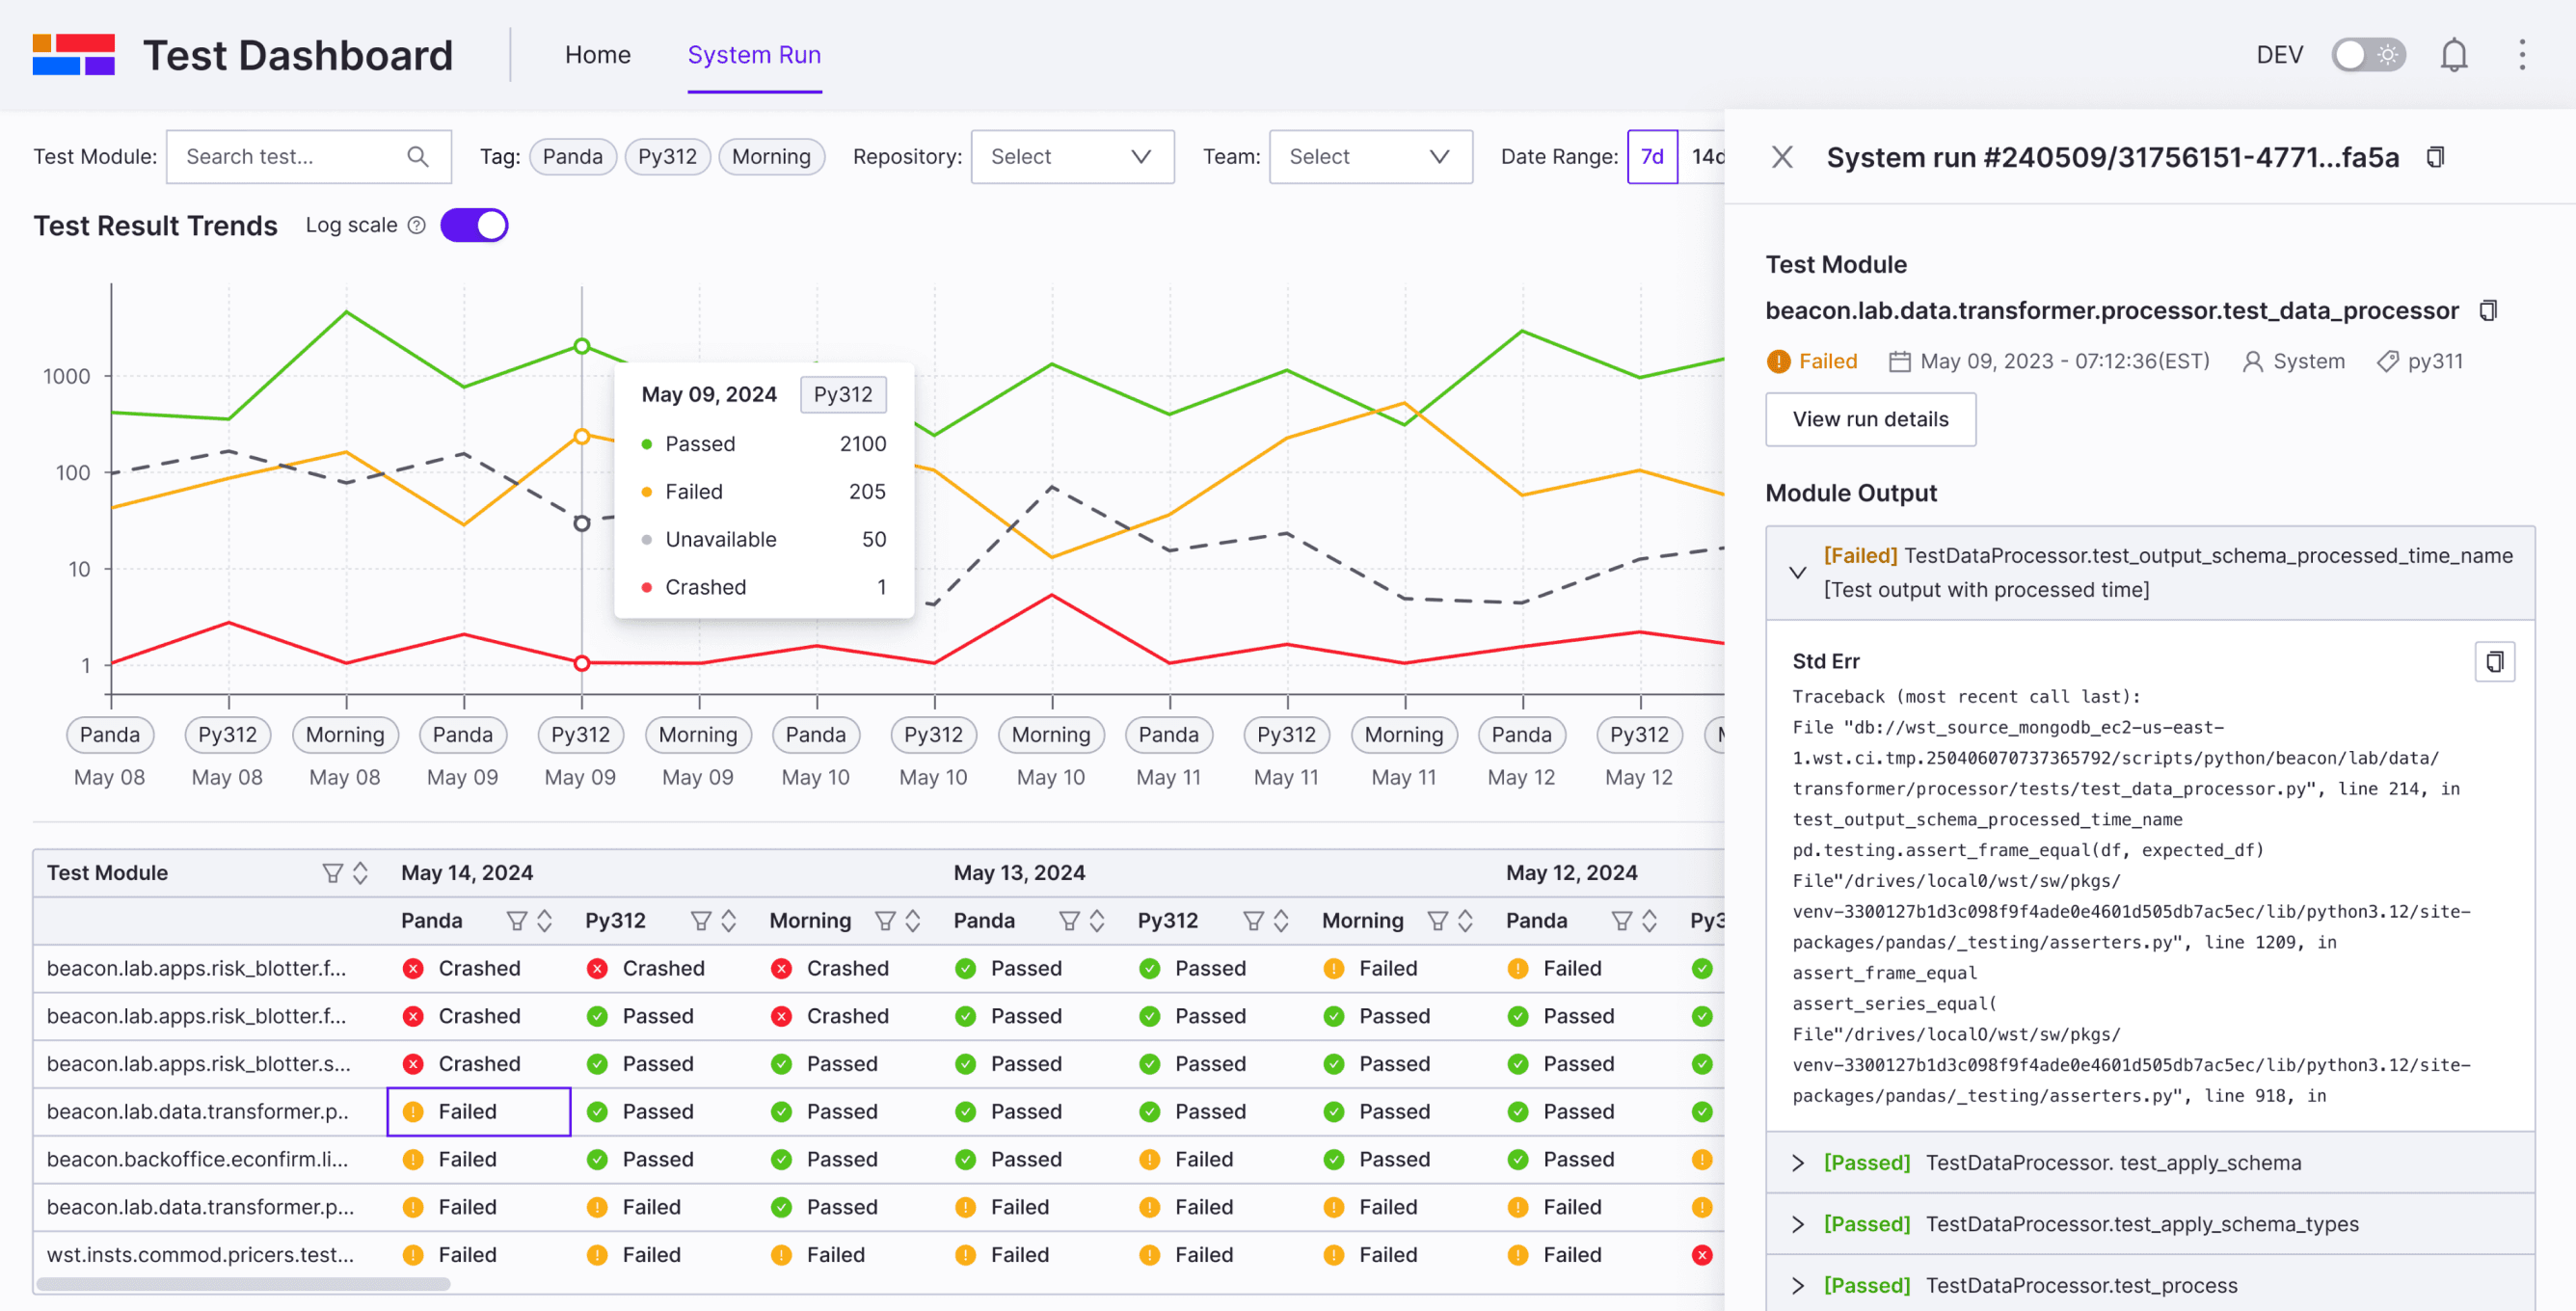Viewport: 2576px width, 1311px height.
Task: Collapse the Failed test_output_schema_processed_time_name section
Action: [1797, 573]
